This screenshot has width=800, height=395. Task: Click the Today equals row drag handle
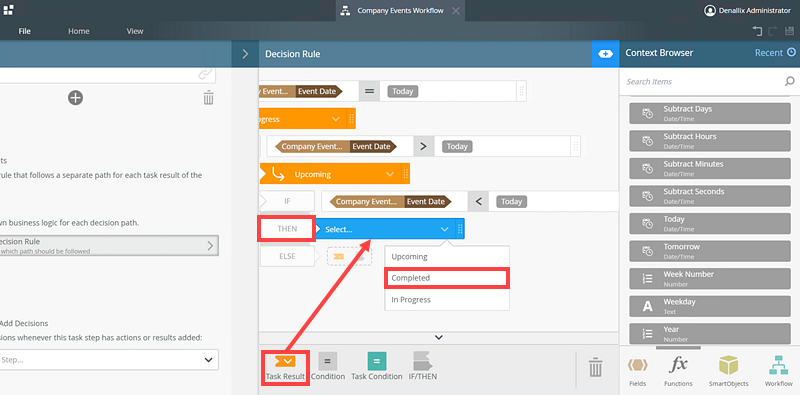click(521, 91)
